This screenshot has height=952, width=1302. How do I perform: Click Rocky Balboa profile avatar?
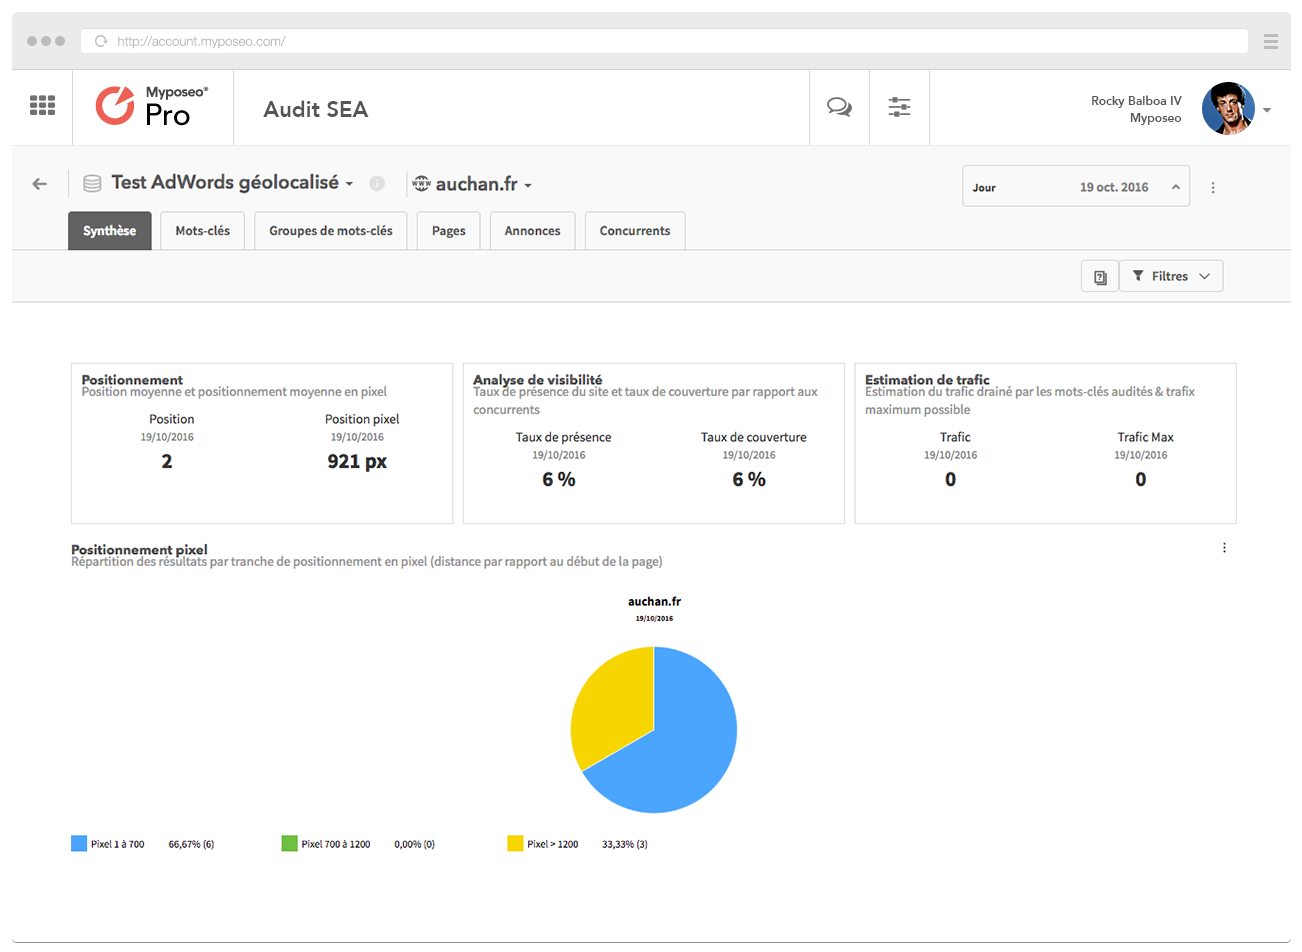pos(1228,108)
